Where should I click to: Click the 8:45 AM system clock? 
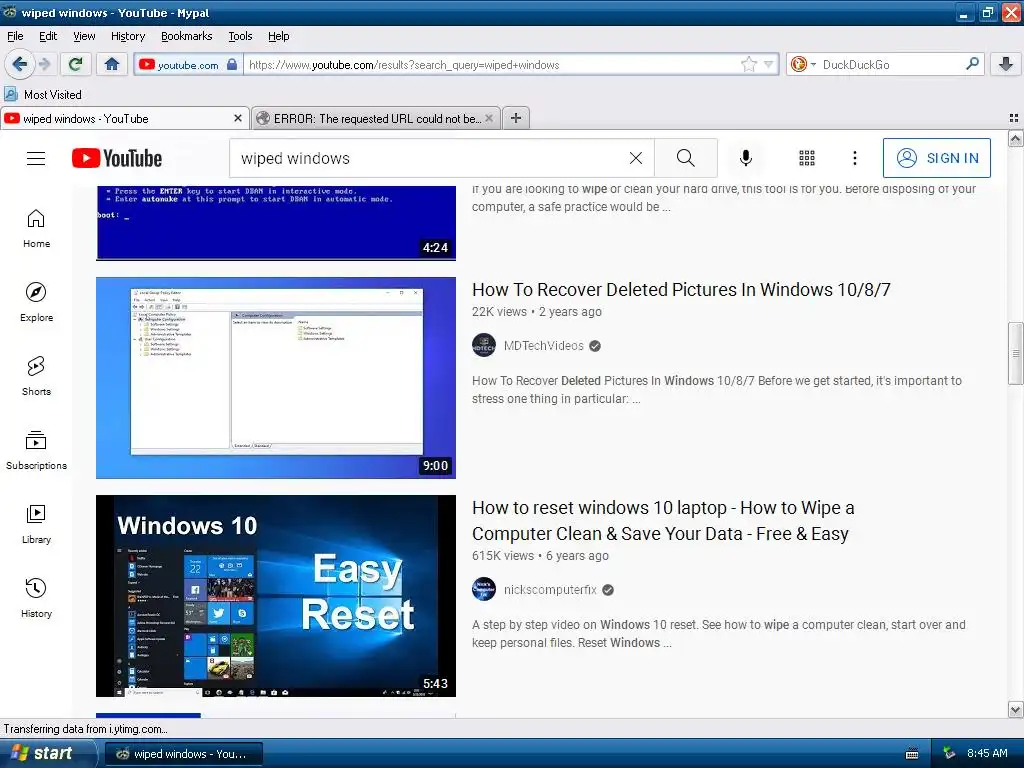[987, 753]
